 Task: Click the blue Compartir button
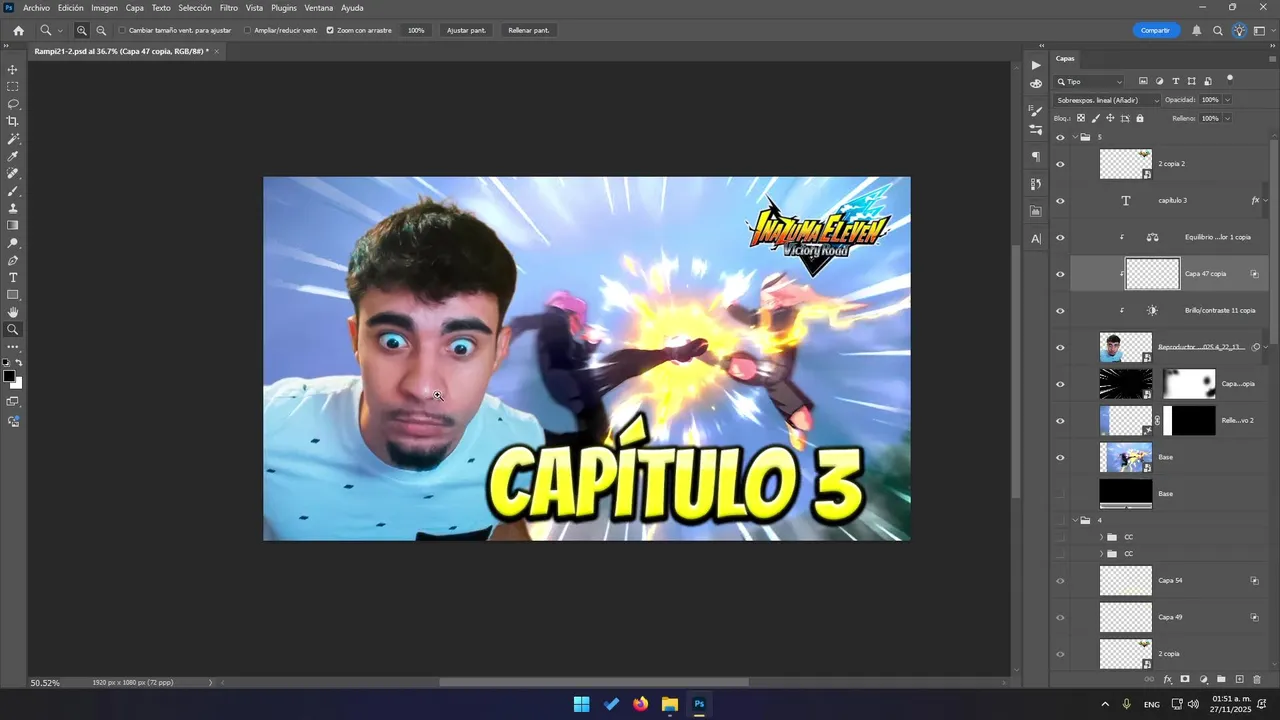tap(1155, 31)
